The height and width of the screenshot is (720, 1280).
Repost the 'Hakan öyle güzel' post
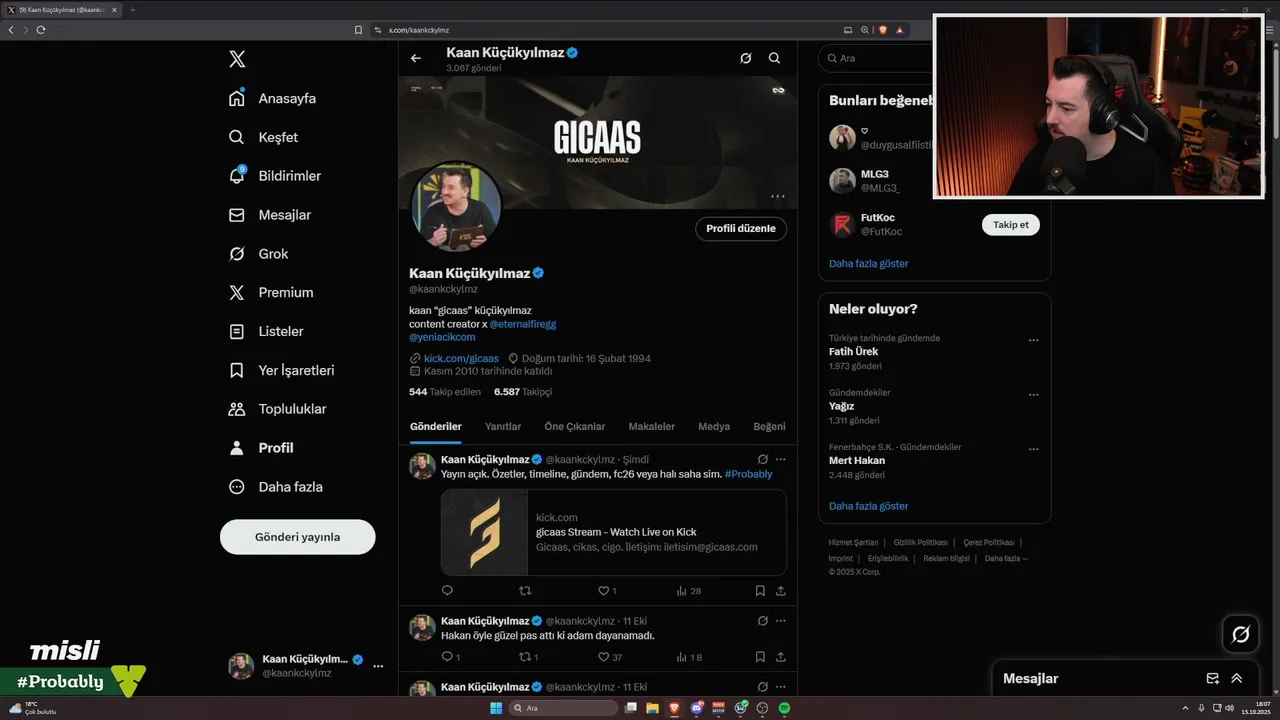click(525, 657)
